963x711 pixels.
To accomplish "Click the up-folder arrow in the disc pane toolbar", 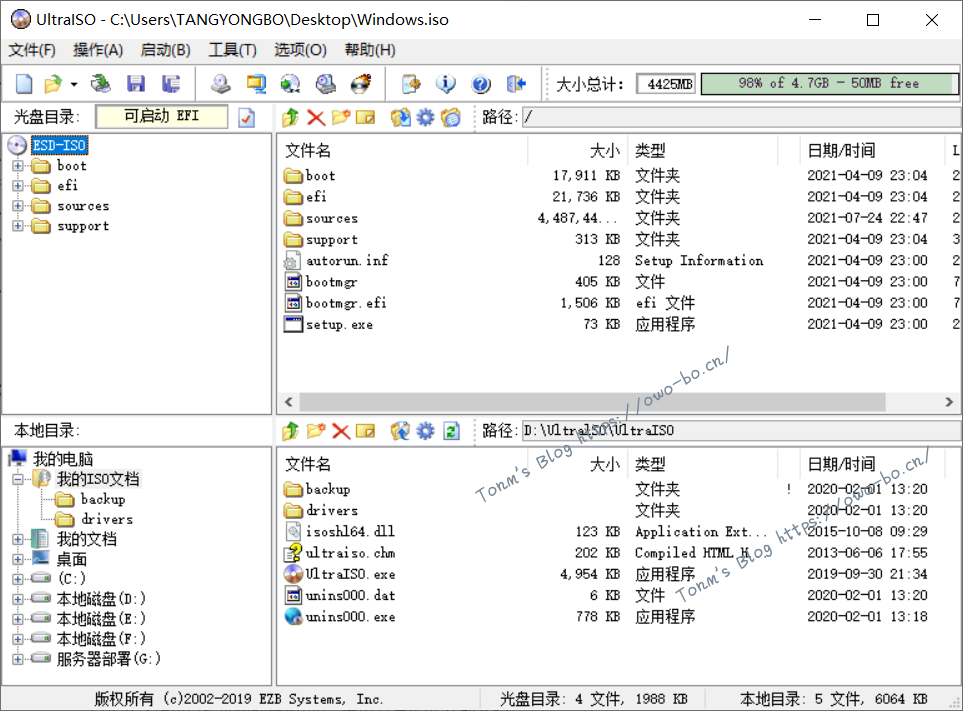I will tap(291, 118).
